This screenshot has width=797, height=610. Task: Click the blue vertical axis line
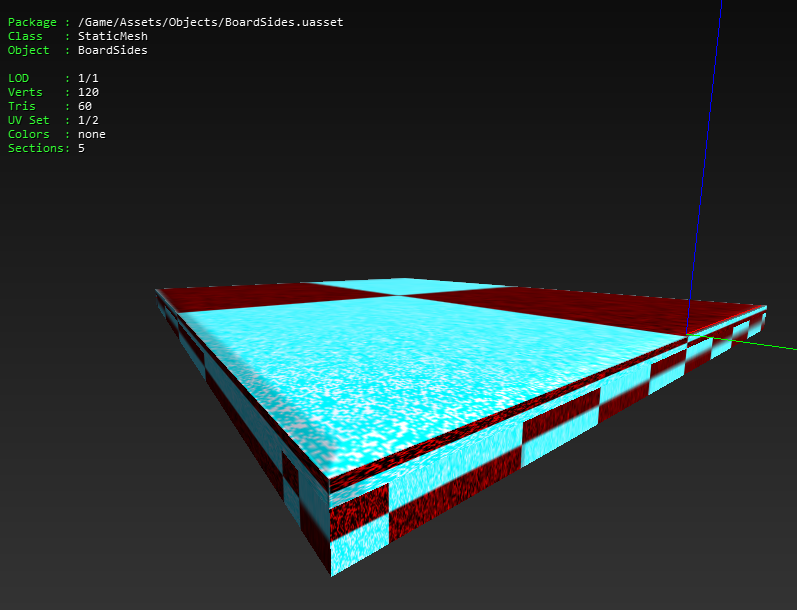pyautogui.click(x=704, y=168)
